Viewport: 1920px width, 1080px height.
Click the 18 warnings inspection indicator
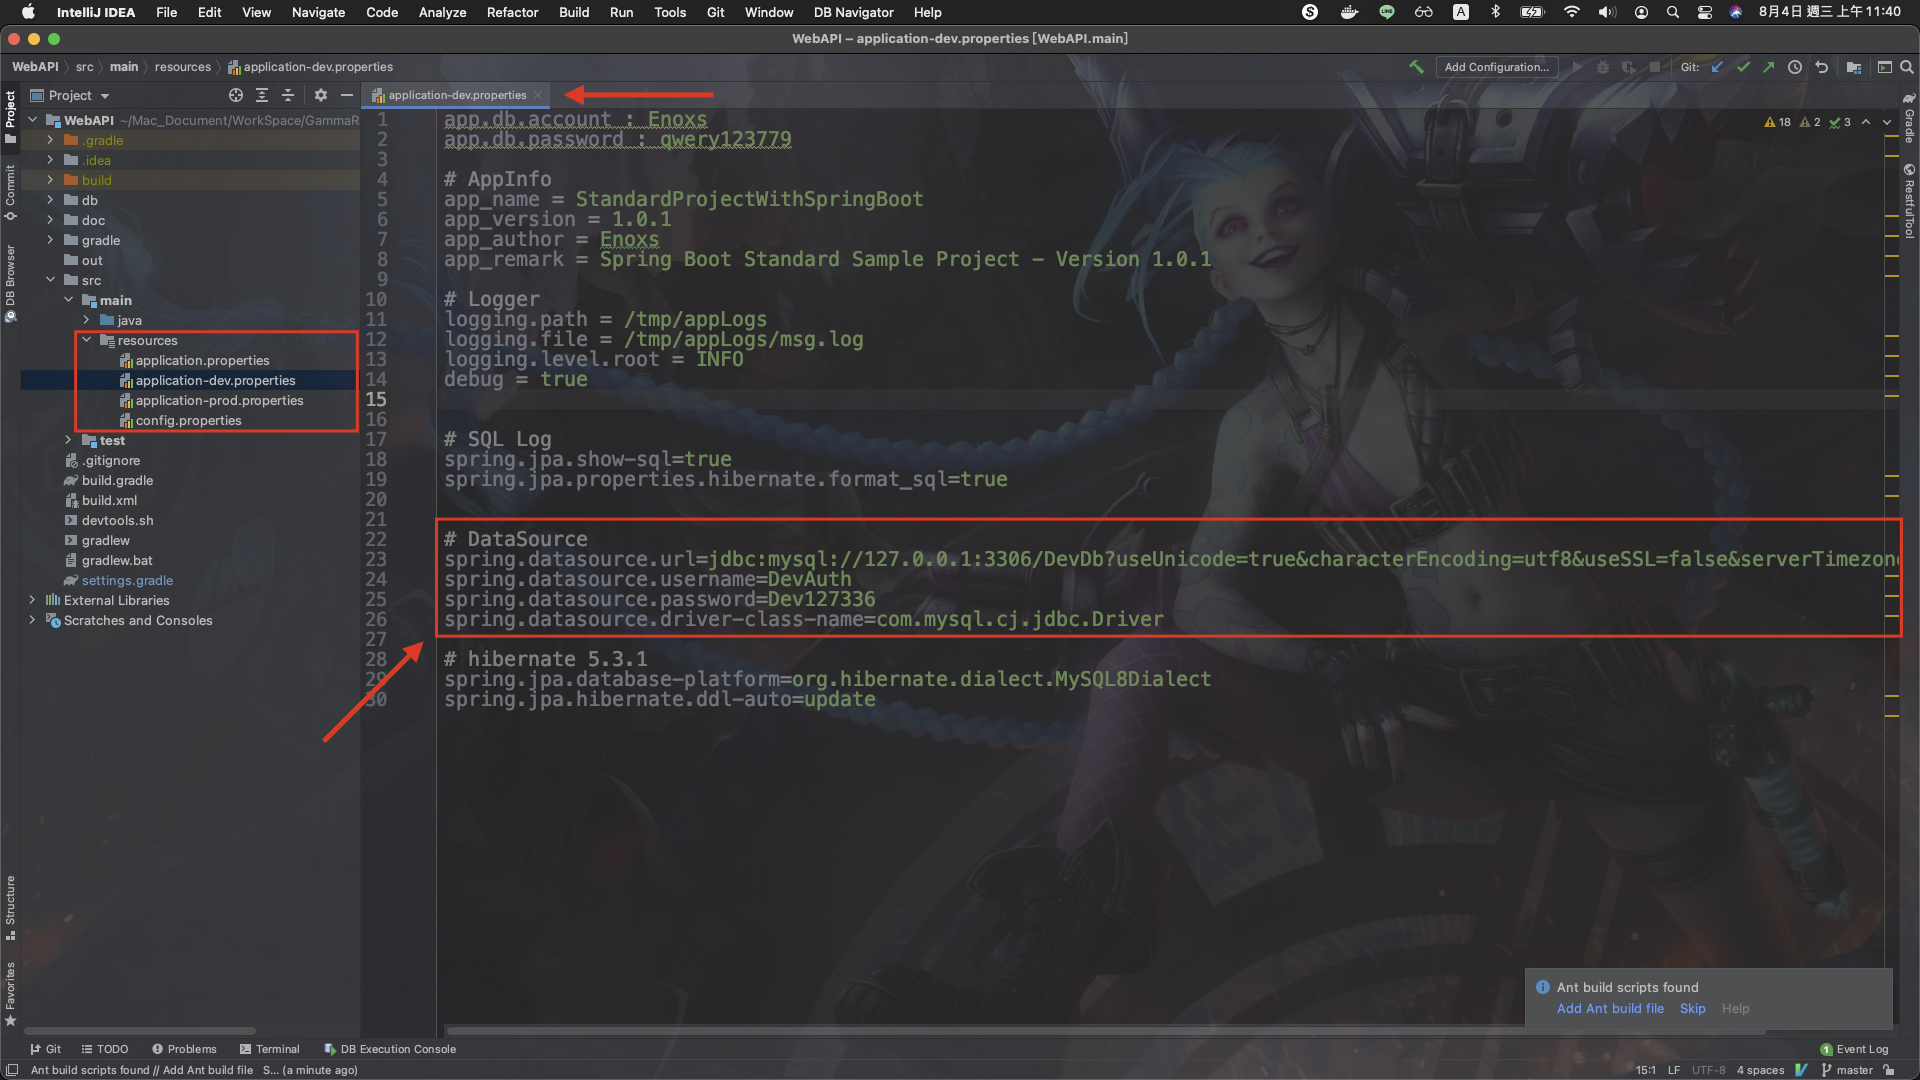pos(1778,122)
